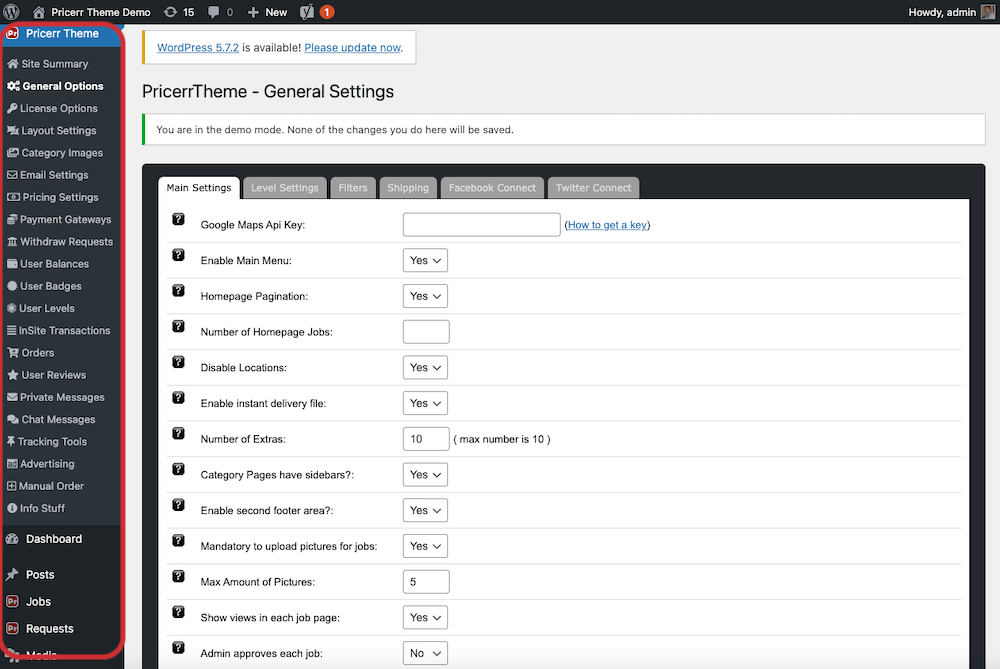Click the help icon beside Number of Extras

(179, 434)
